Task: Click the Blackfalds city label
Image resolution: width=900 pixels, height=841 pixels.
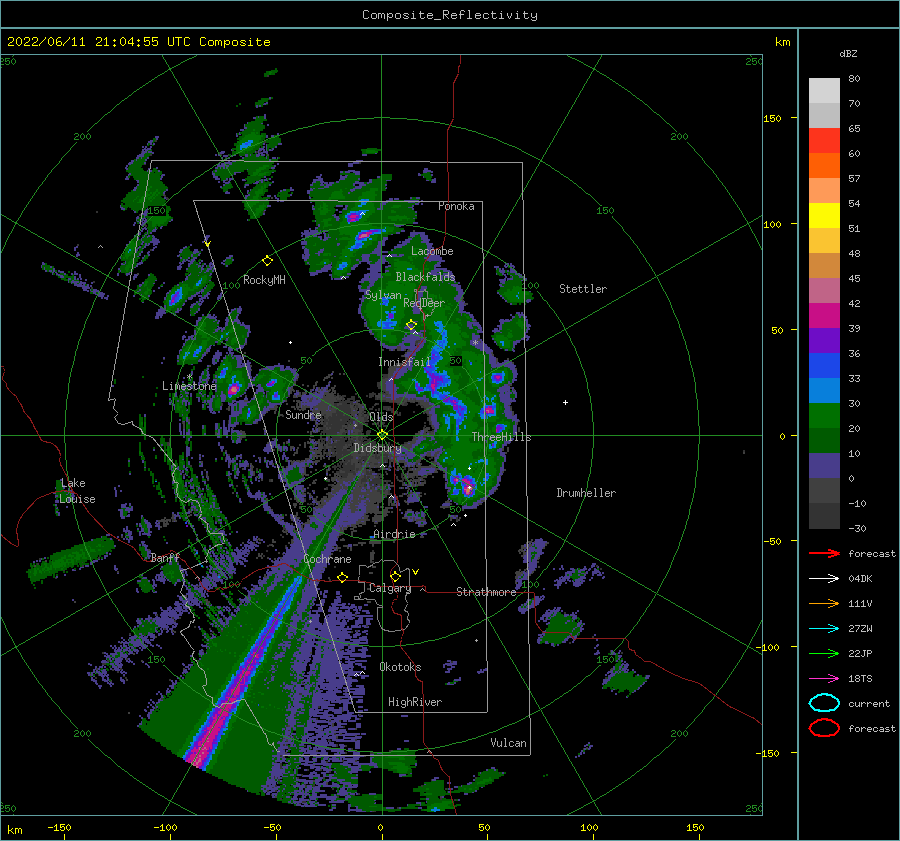Action: click(x=425, y=277)
